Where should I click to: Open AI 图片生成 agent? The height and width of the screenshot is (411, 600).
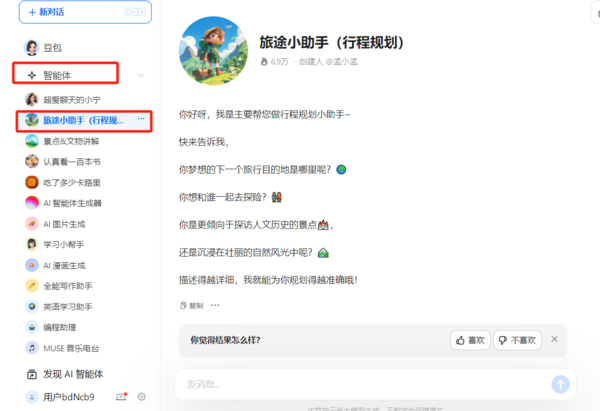(x=64, y=224)
